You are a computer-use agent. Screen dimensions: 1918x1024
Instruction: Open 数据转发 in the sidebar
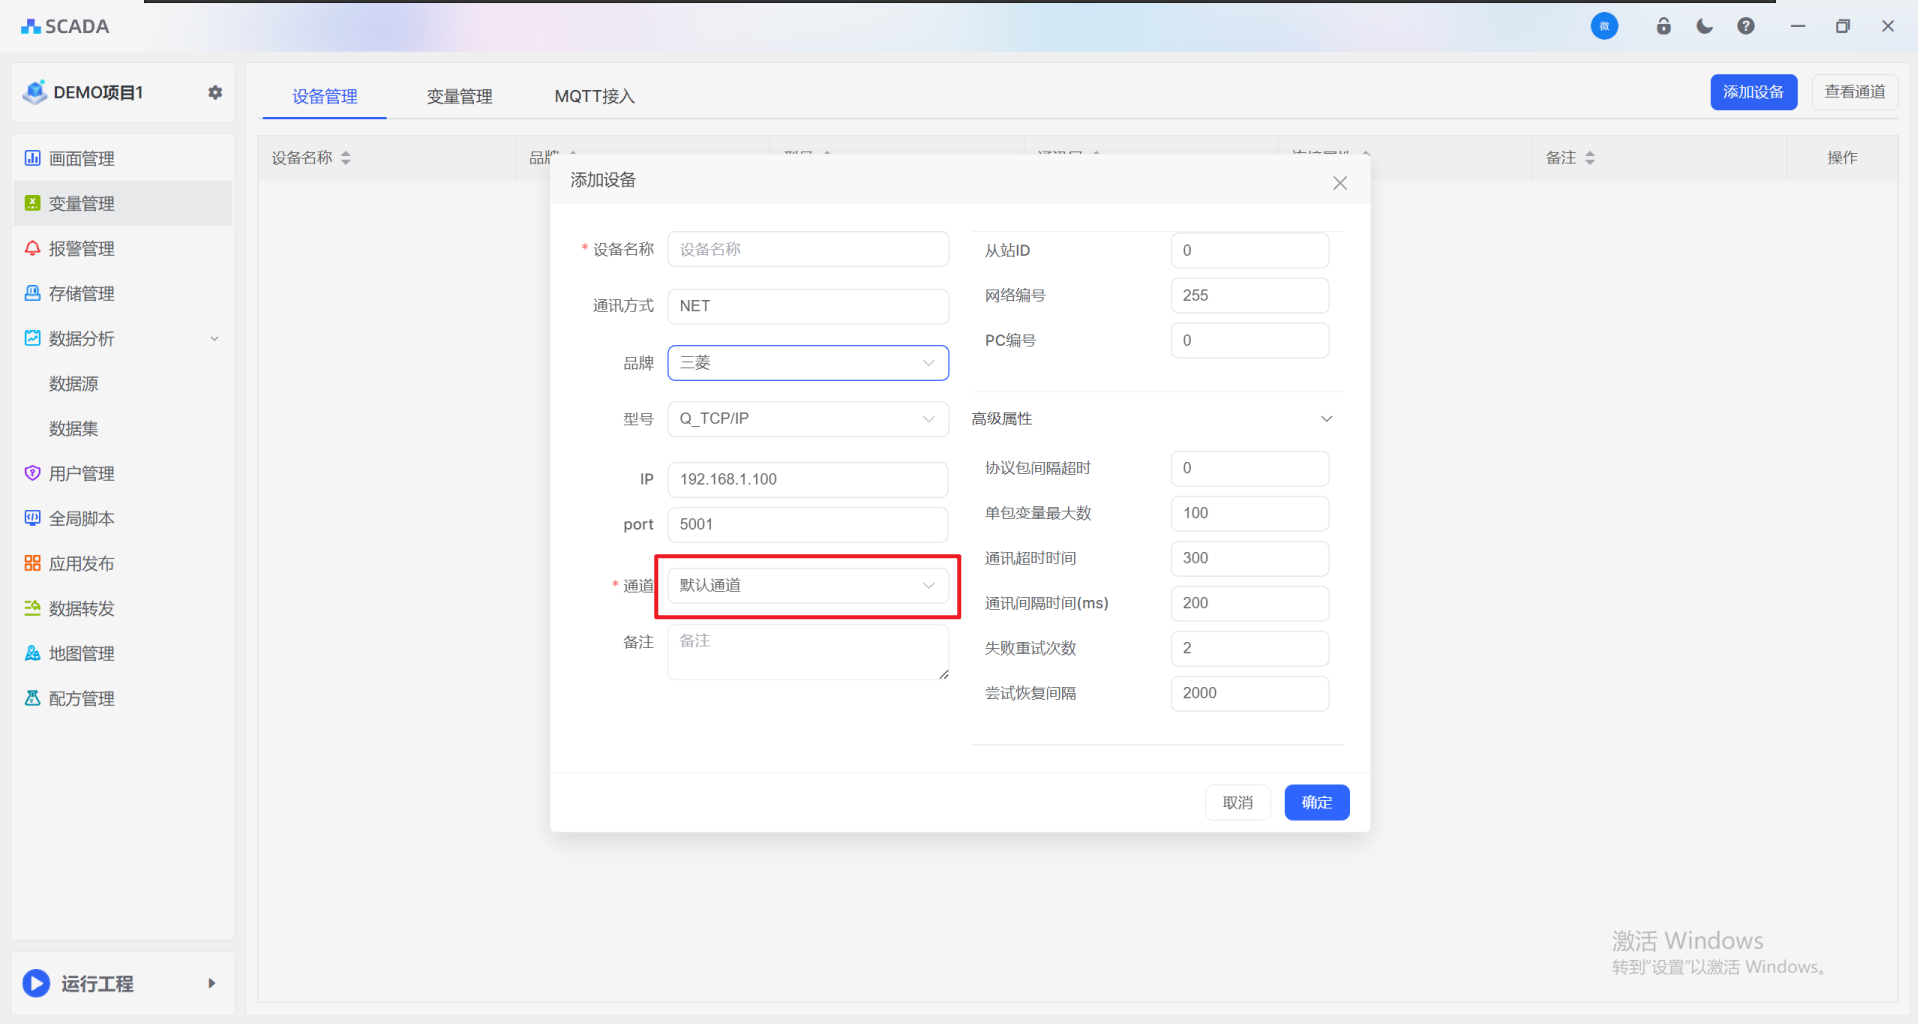coord(122,608)
